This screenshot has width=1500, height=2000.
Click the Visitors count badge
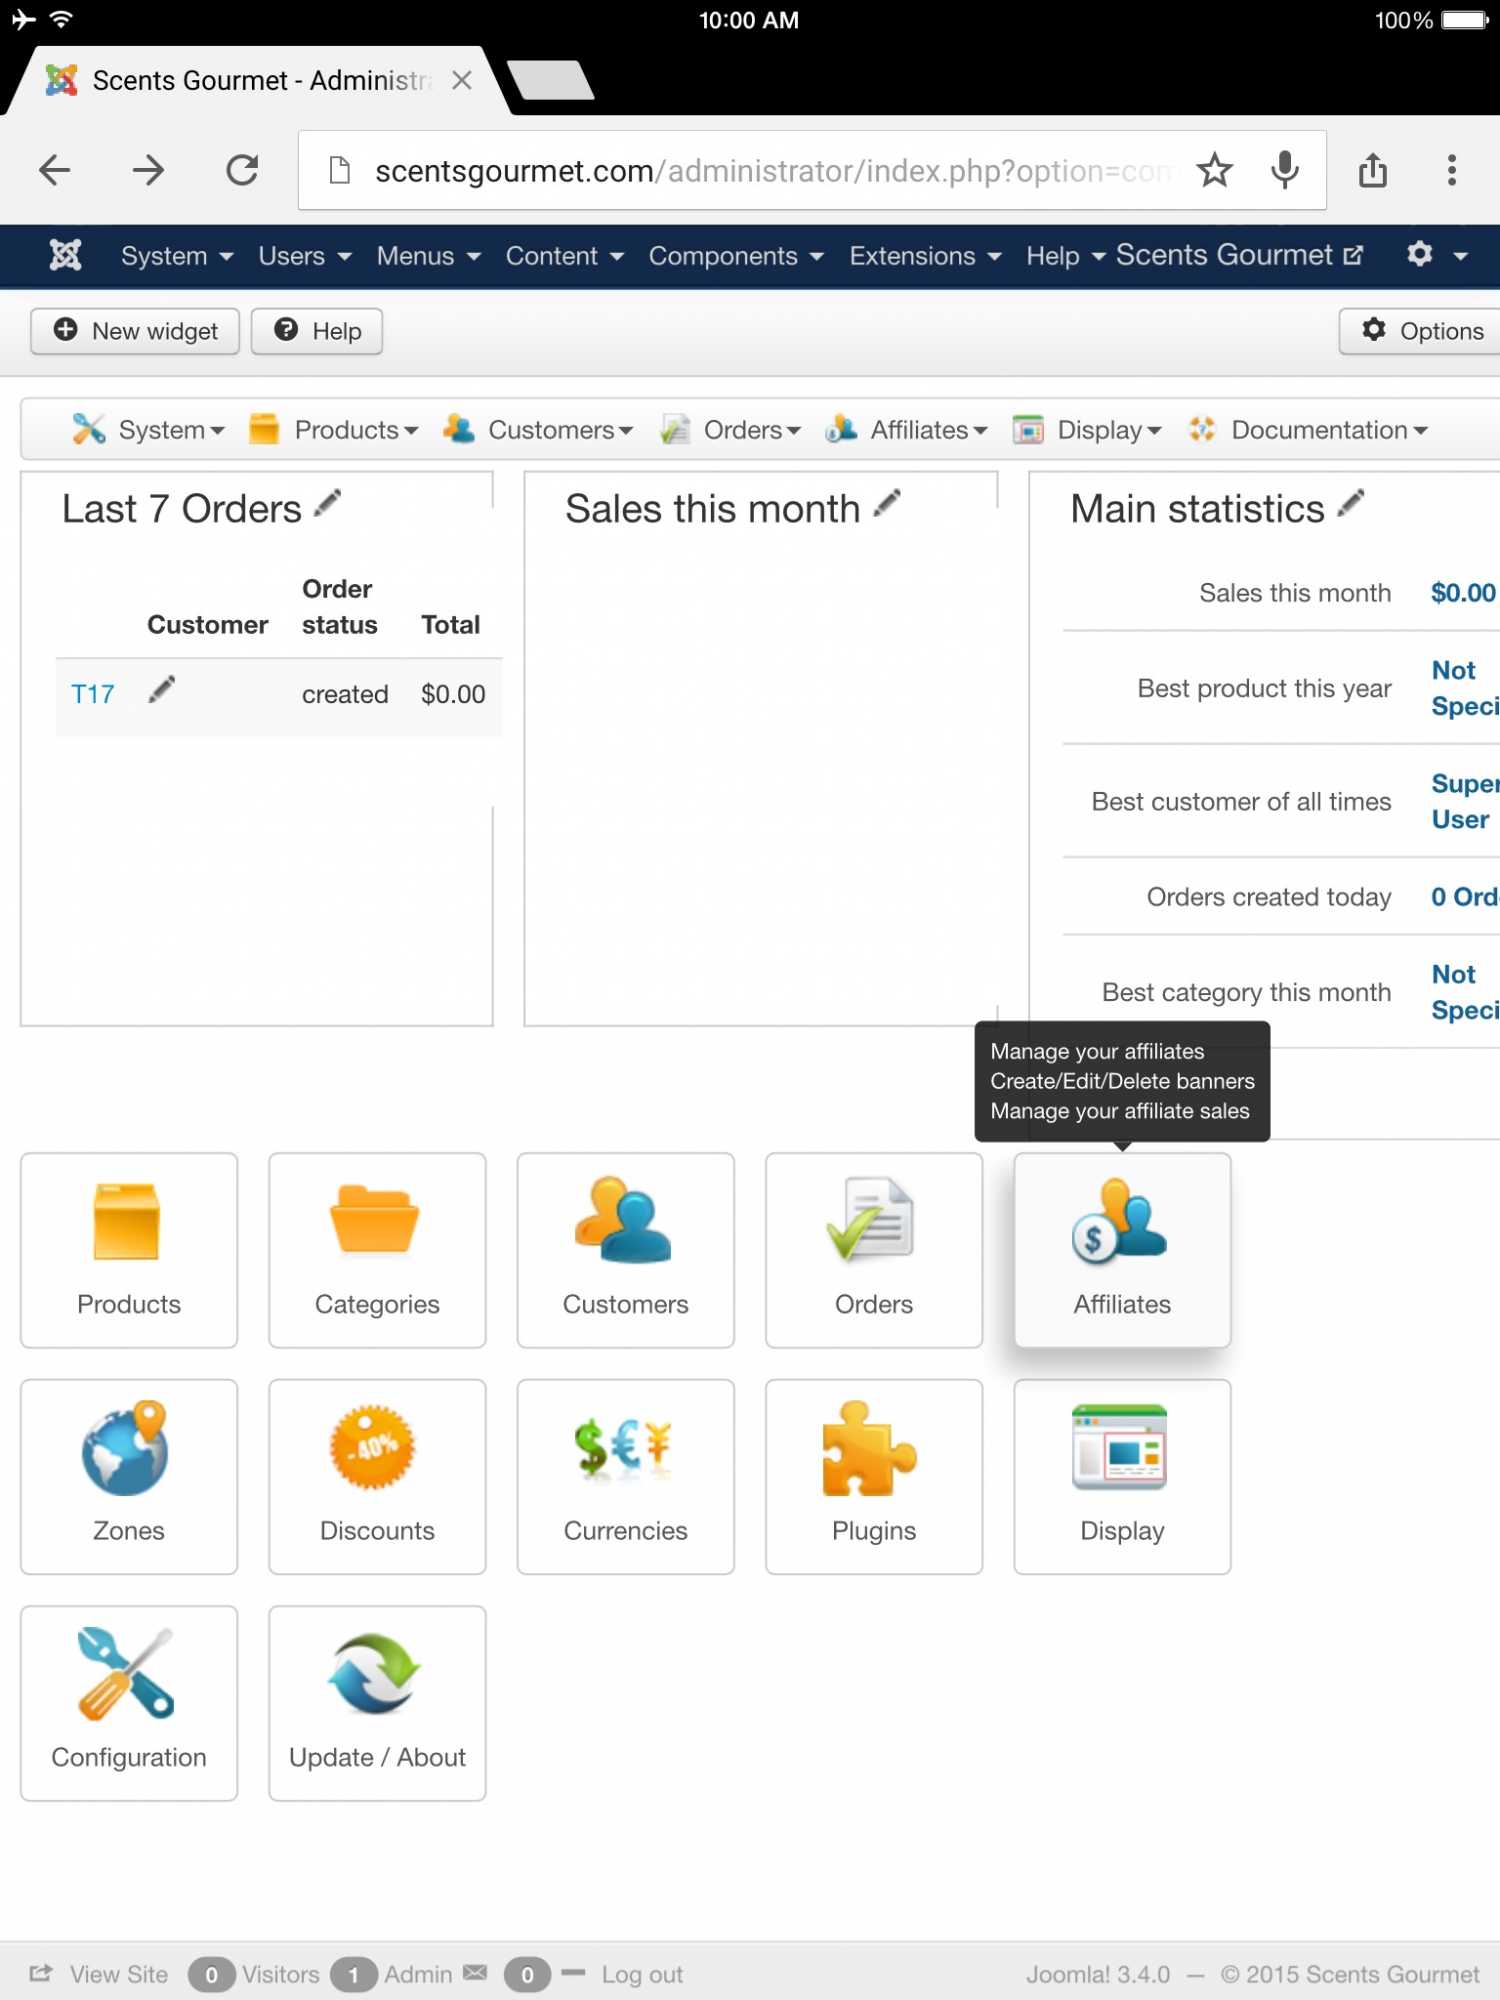211,1974
